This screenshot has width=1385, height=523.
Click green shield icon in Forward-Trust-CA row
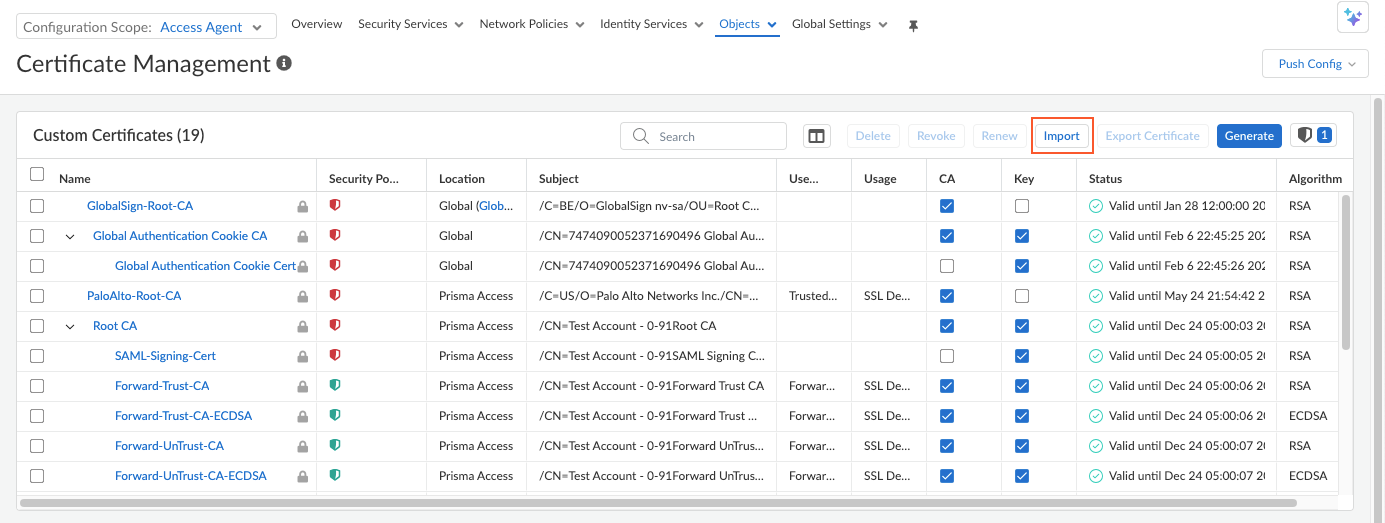[335, 385]
